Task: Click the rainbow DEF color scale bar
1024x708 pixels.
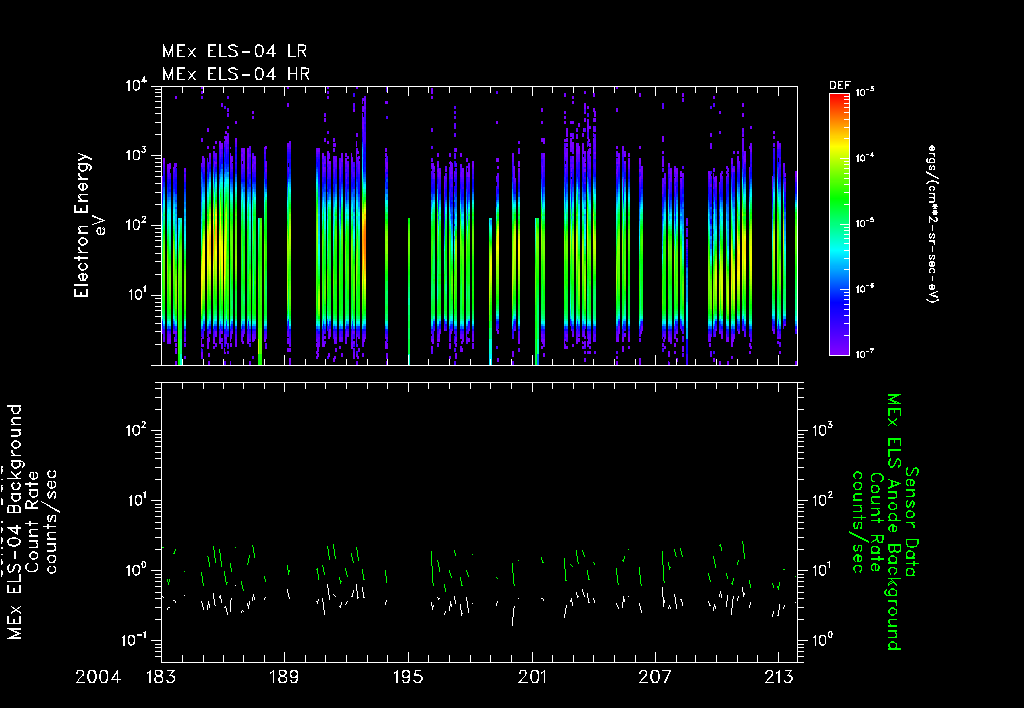Action: [x=839, y=225]
